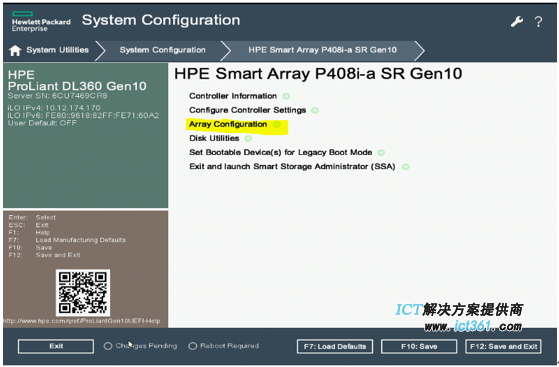Image resolution: width=559 pixels, height=367 pixels.
Task: Click the iLO IPv4 address text
Action: pyautogui.click(x=54, y=108)
